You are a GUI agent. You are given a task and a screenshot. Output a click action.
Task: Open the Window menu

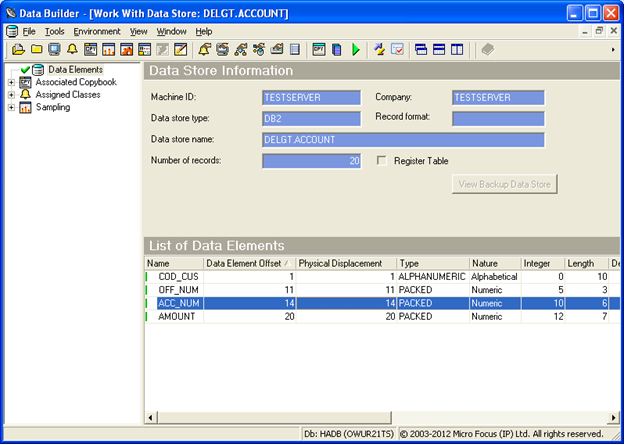click(171, 32)
